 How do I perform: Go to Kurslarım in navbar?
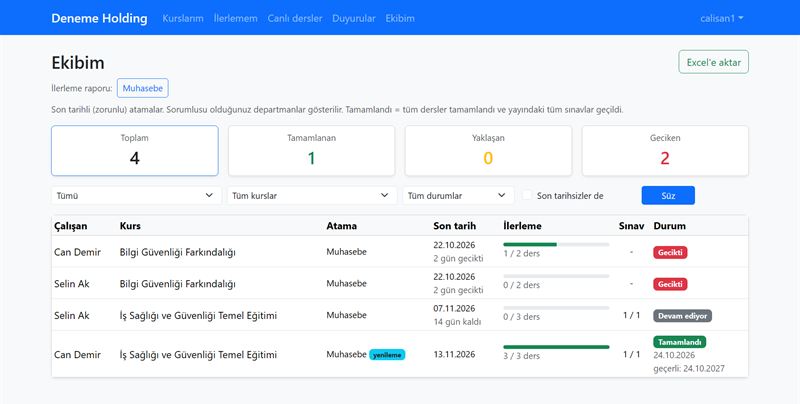click(x=183, y=18)
